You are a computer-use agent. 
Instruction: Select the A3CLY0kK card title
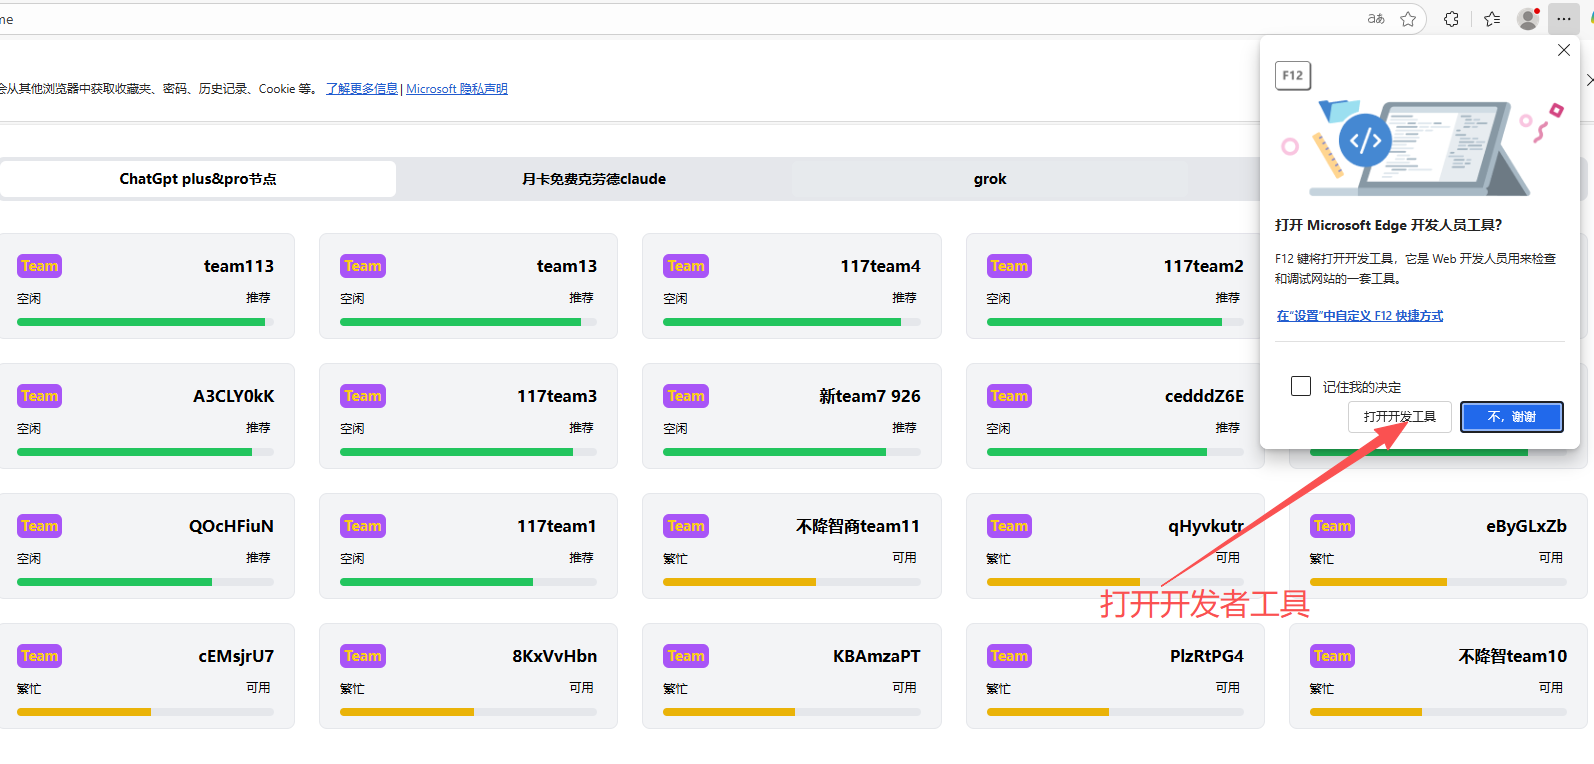click(234, 396)
